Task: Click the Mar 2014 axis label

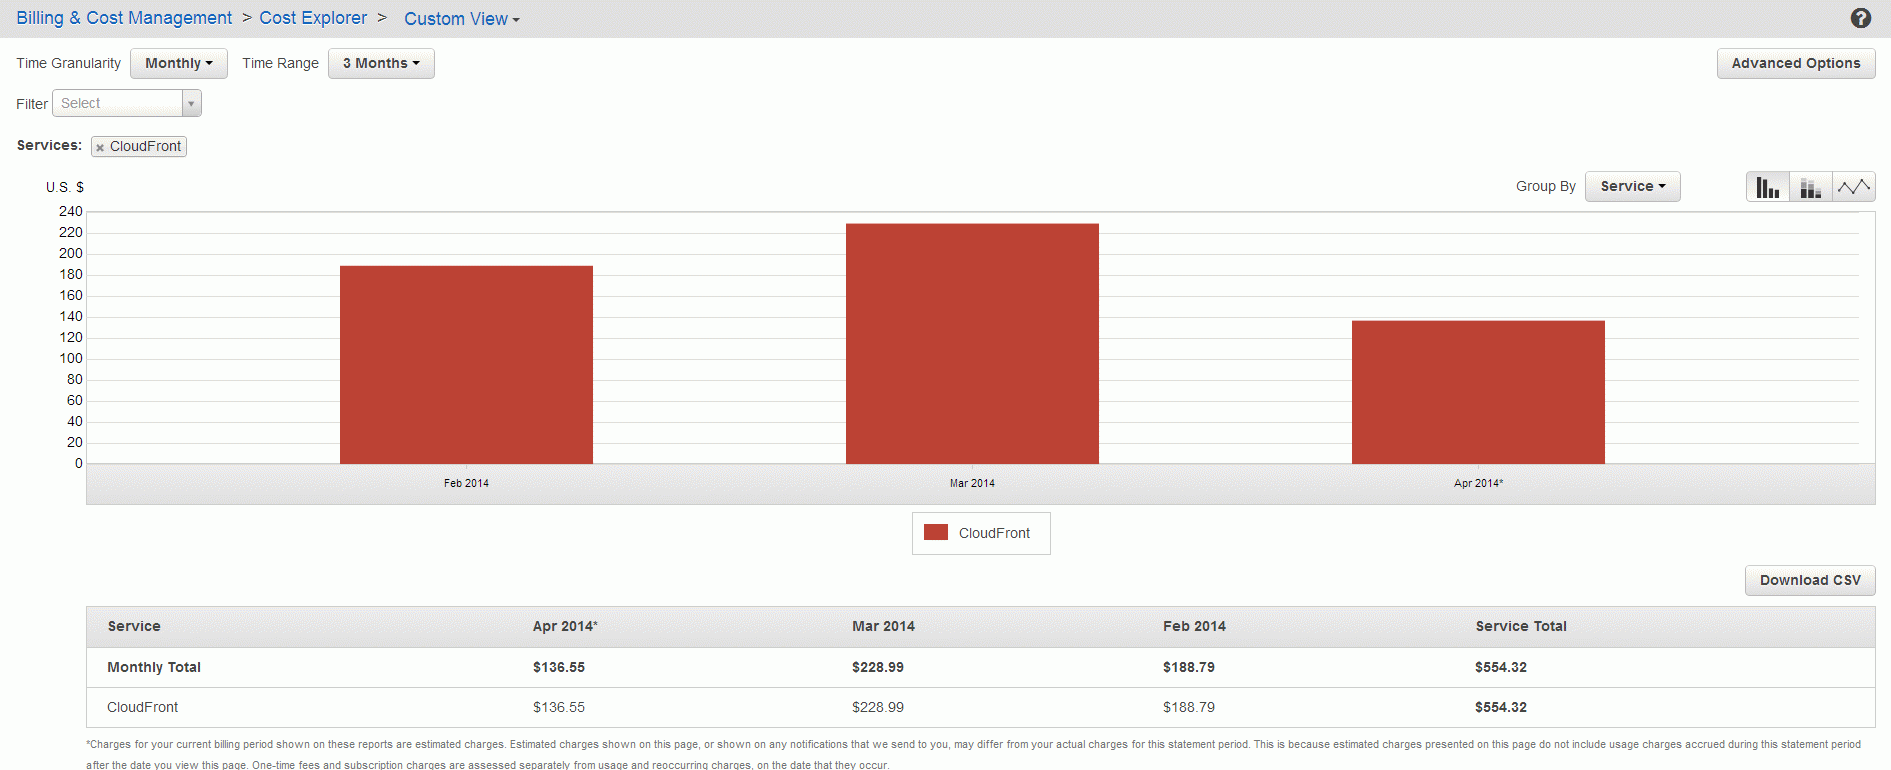Action: tap(972, 483)
